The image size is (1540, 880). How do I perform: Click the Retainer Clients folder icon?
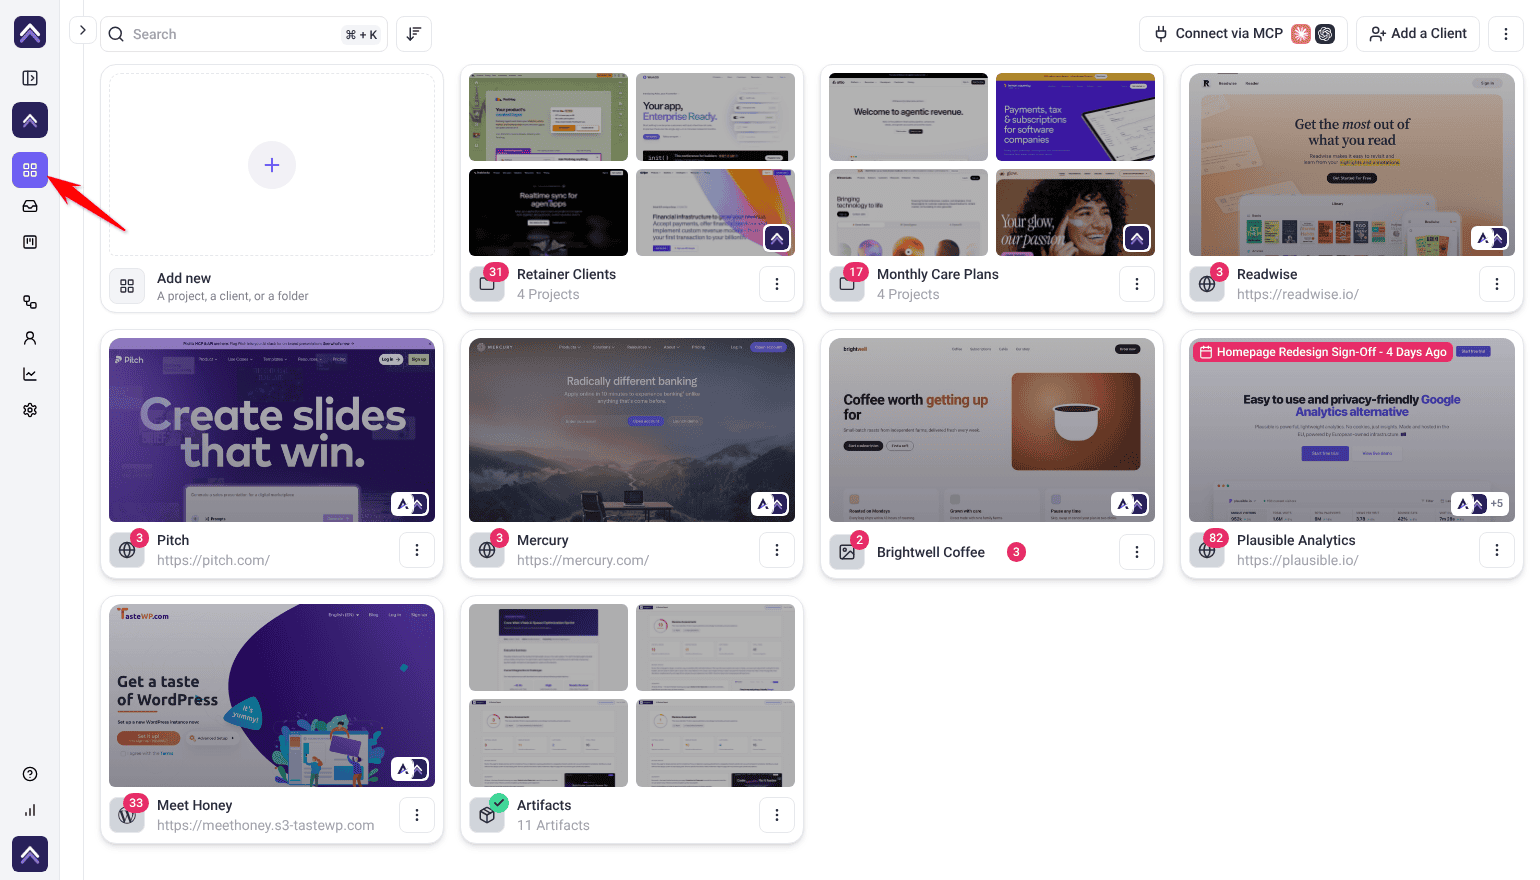487,284
